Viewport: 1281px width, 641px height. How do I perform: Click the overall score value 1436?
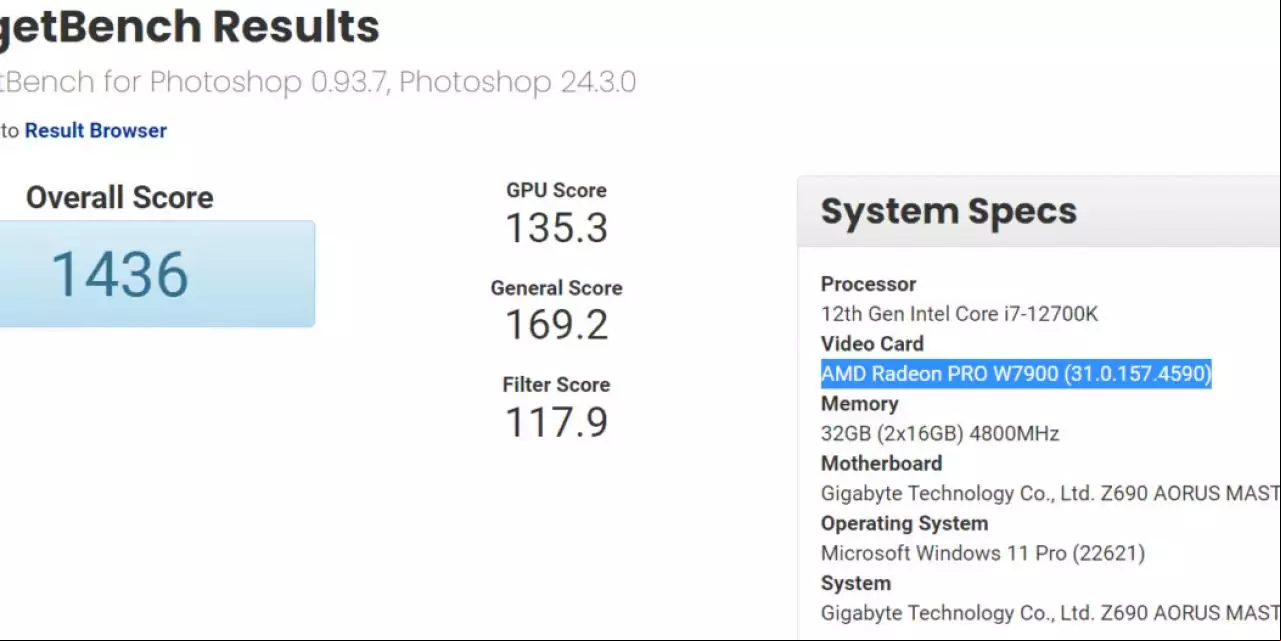pyautogui.click(x=120, y=274)
